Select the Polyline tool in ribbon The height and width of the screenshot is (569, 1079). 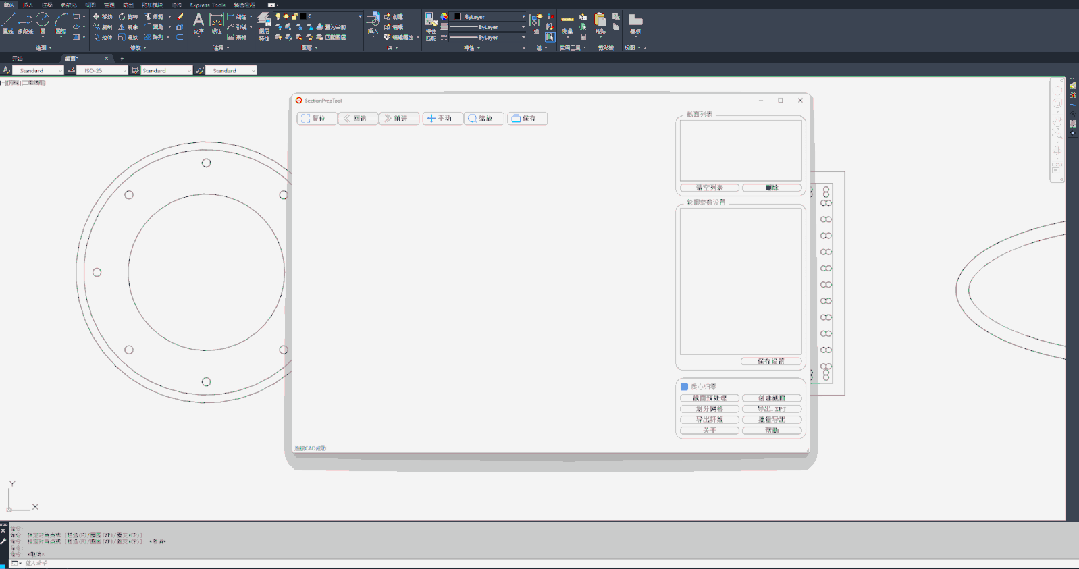pos(25,23)
